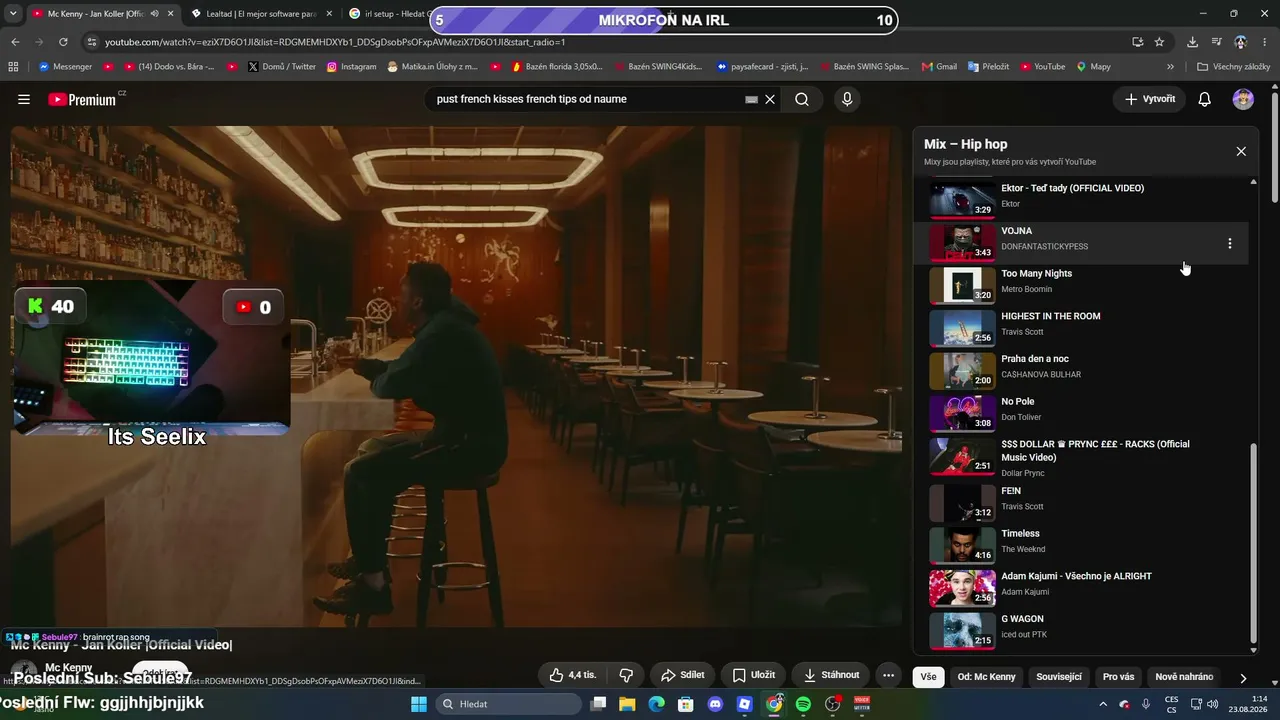Viewport: 1280px width, 720px height.
Task: Open the Všechny záložky bookmarks folder
Action: coord(1233,67)
